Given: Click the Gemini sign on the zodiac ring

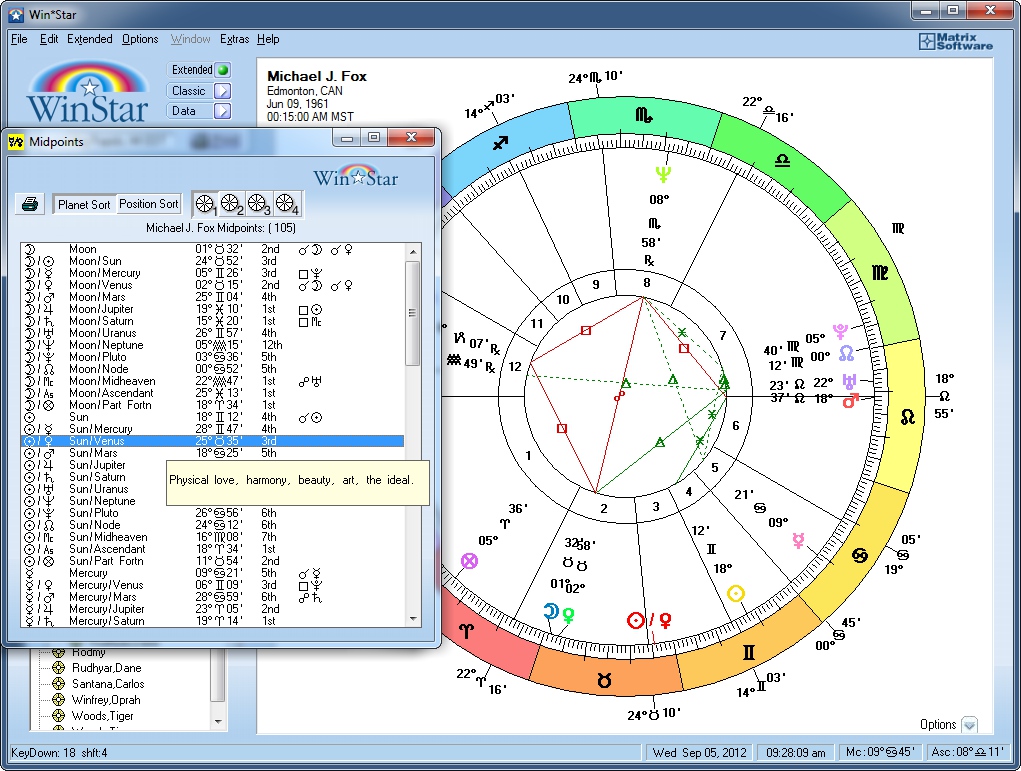Looking at the screenshot, I should (749, 652).
